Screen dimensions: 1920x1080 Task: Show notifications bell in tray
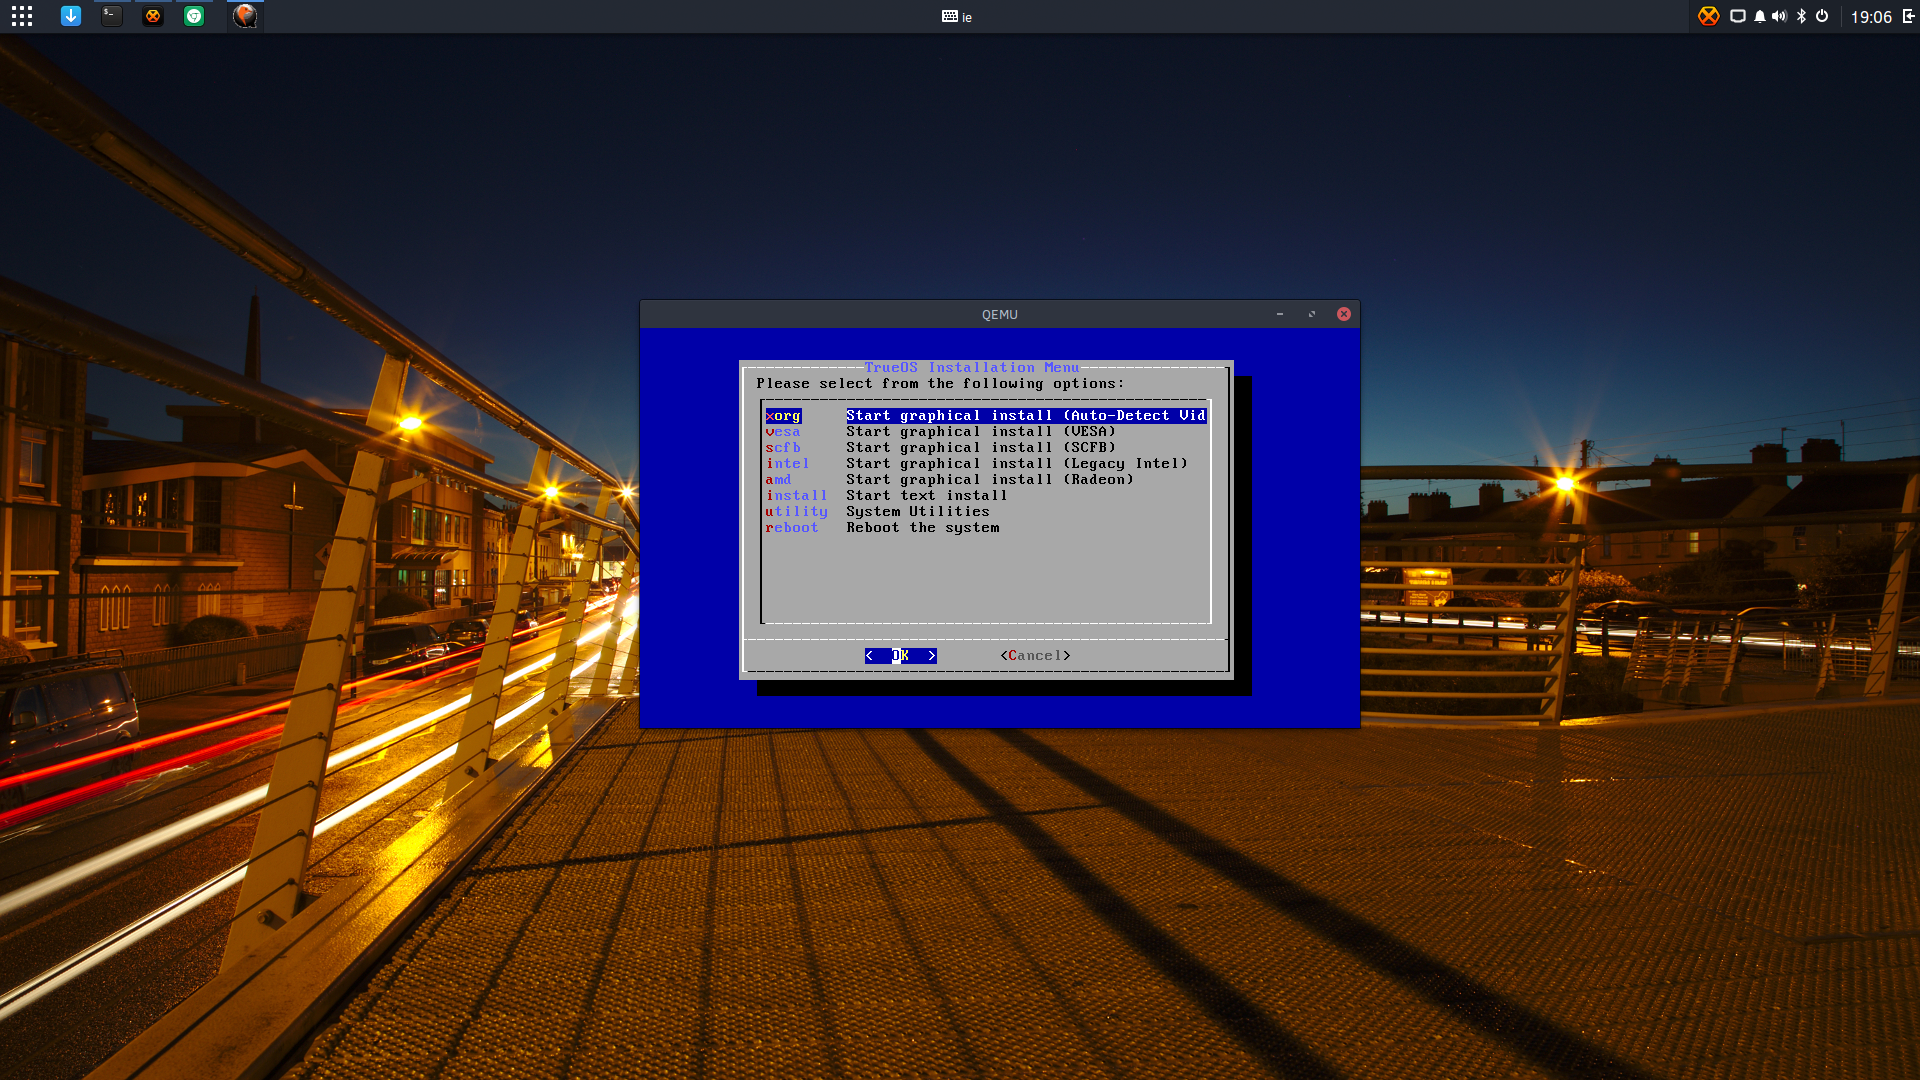1759,16
